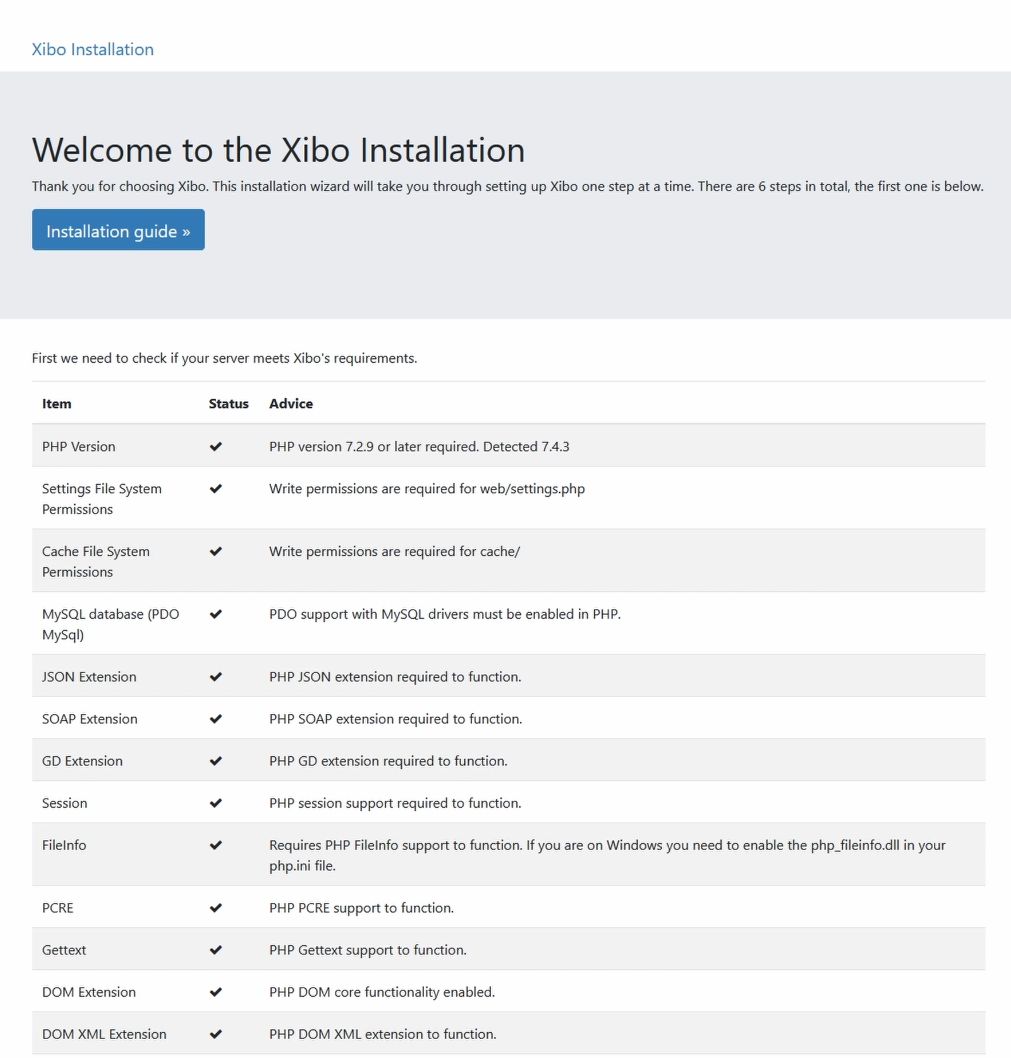This screenshot has height=1058, width=1011.
Task: Click the Cache File System Permissions checkmark
Action: [216, 551]
